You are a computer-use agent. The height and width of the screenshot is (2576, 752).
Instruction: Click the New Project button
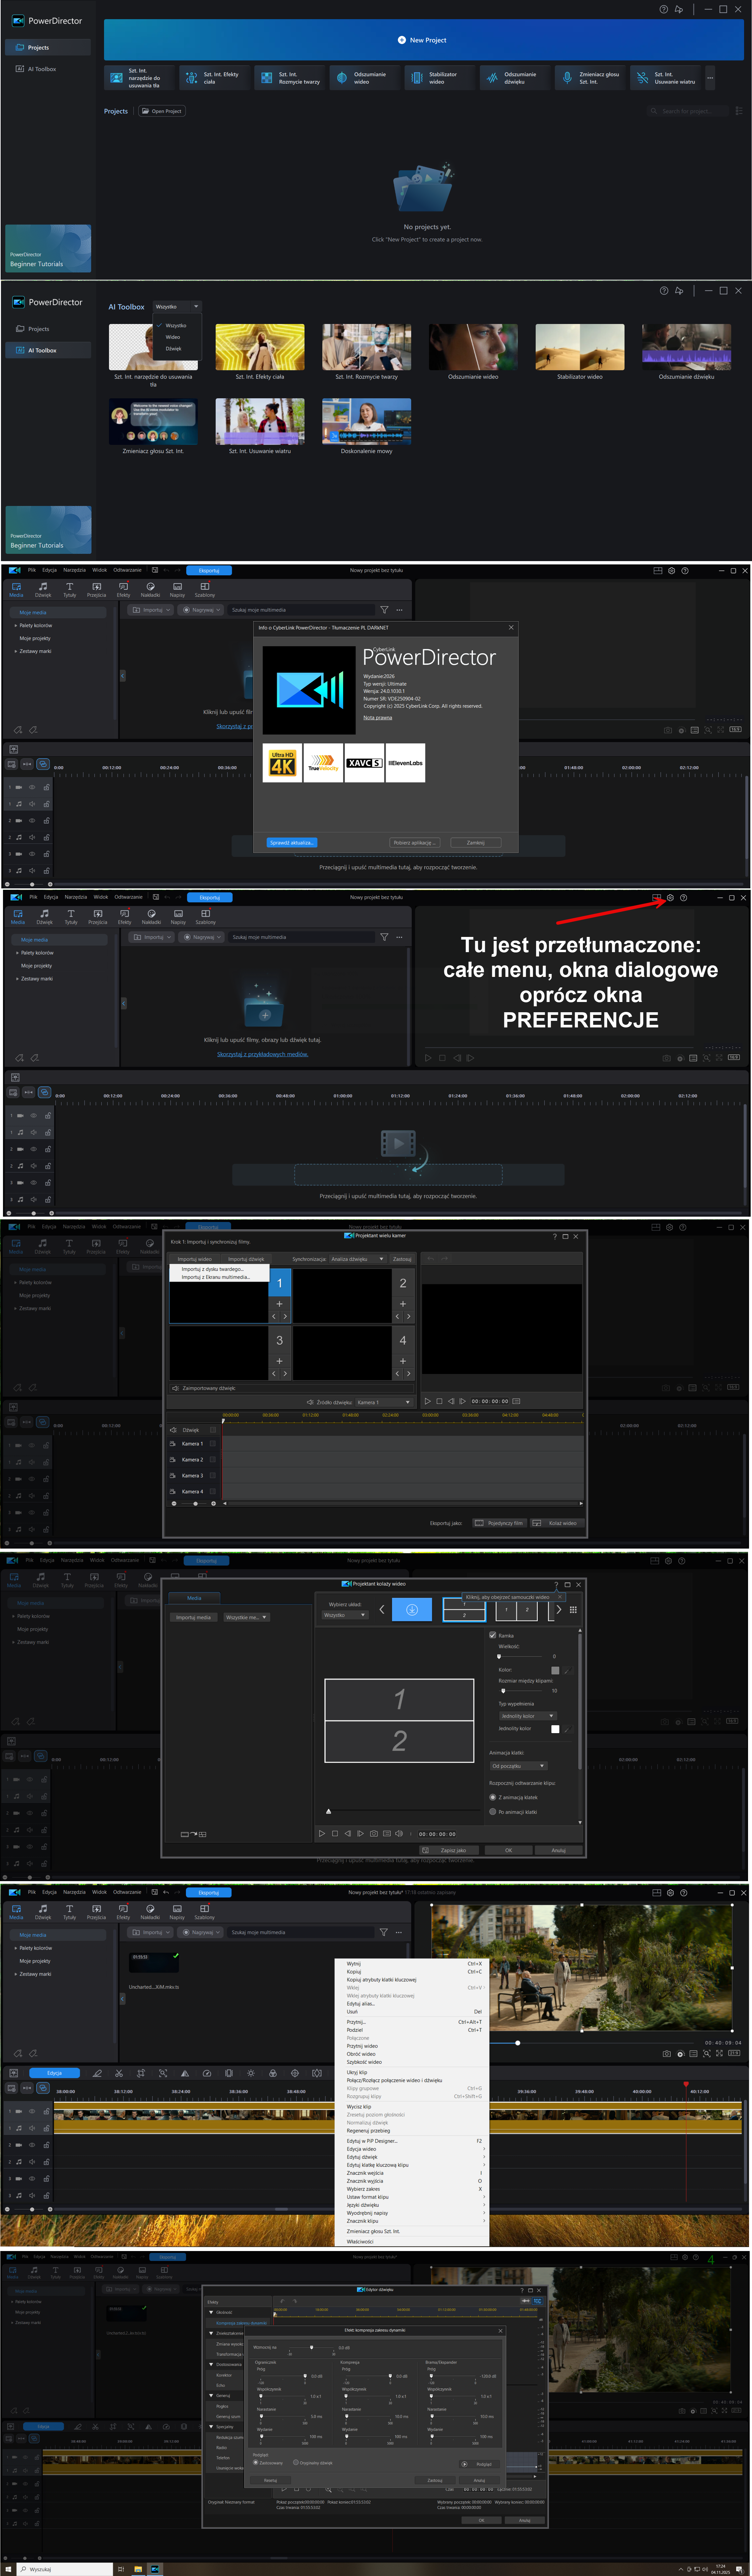423,40
